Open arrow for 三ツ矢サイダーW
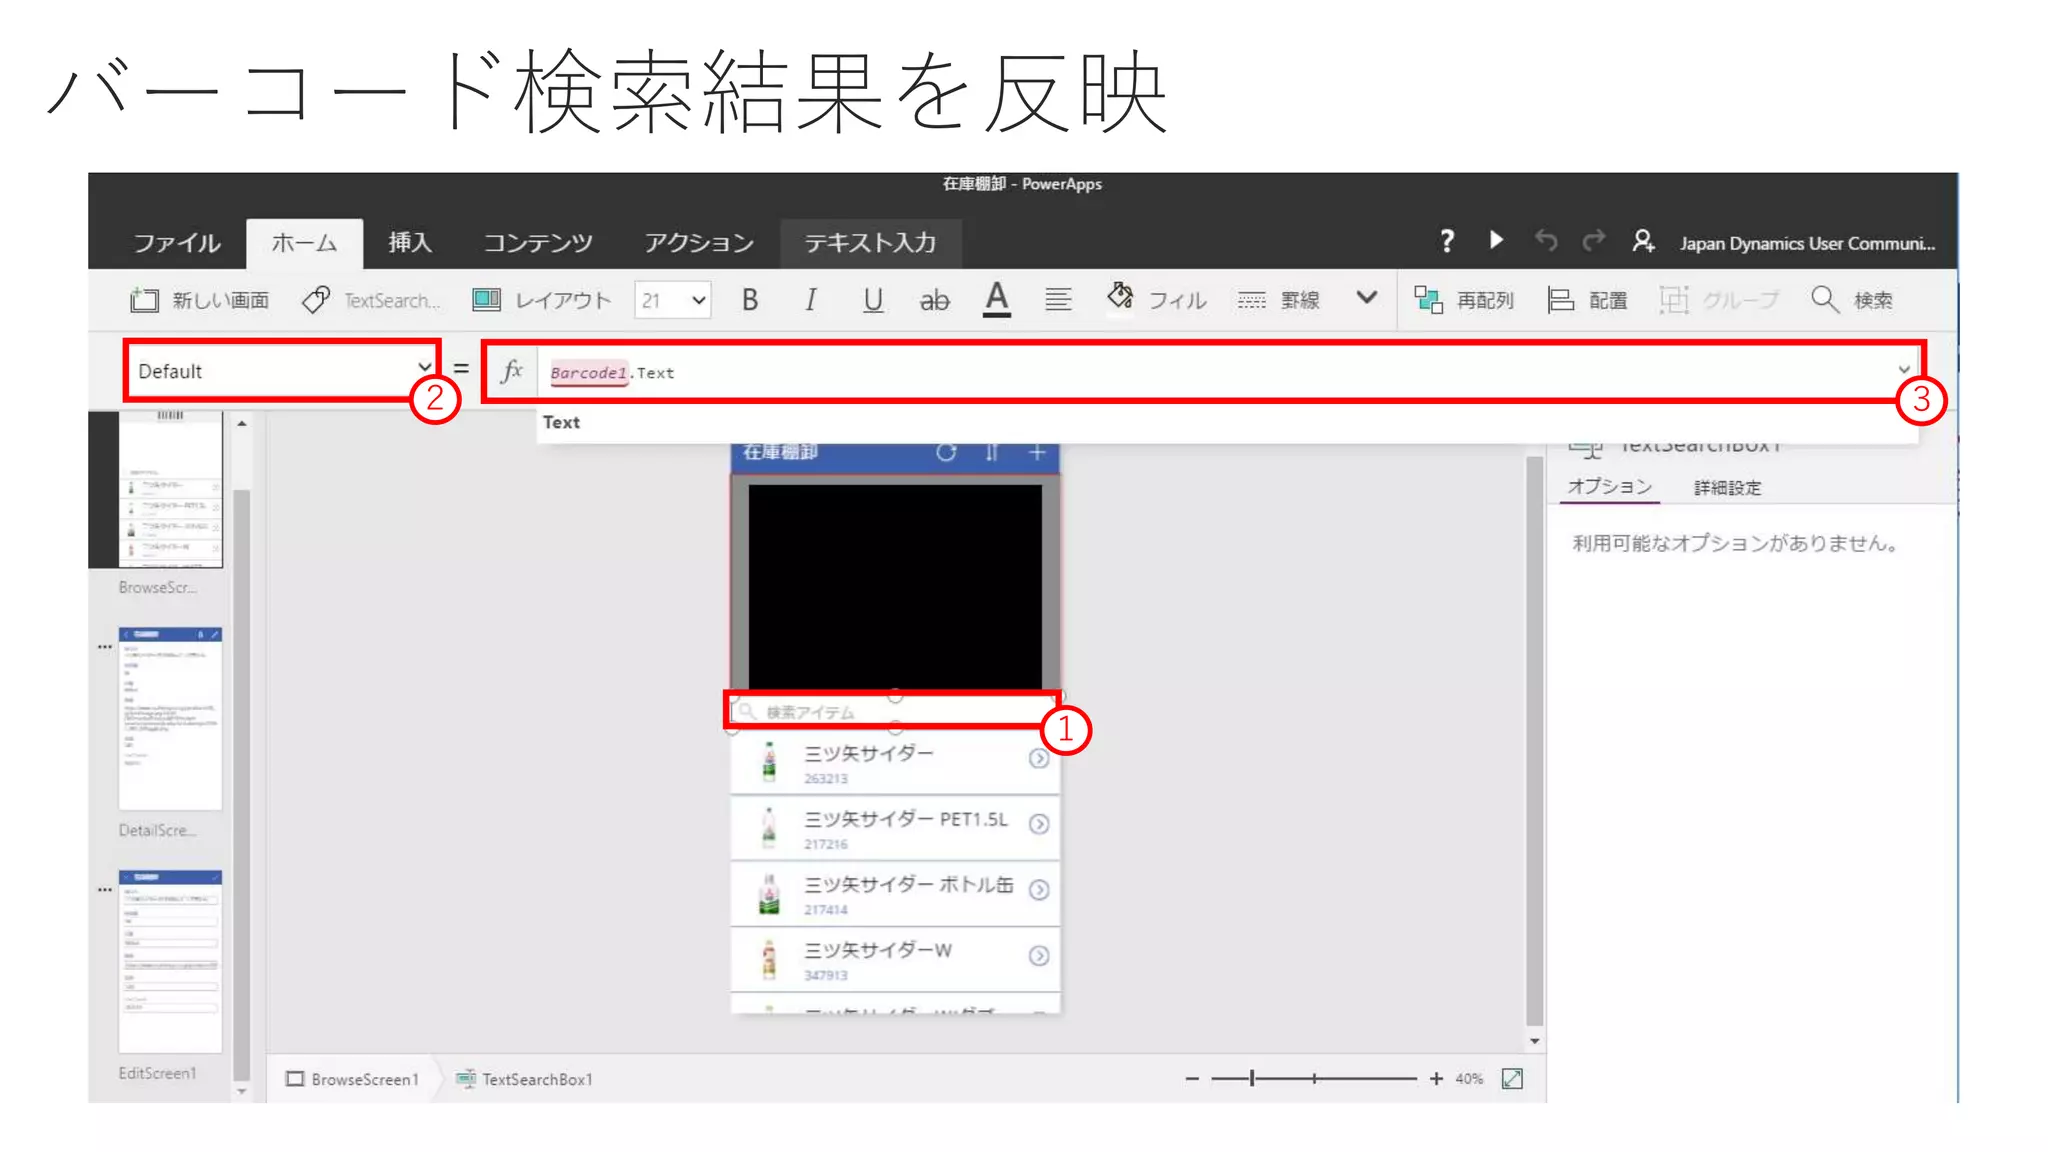The height and width of the screenshot is (1152, 2048). (1039, 956)
